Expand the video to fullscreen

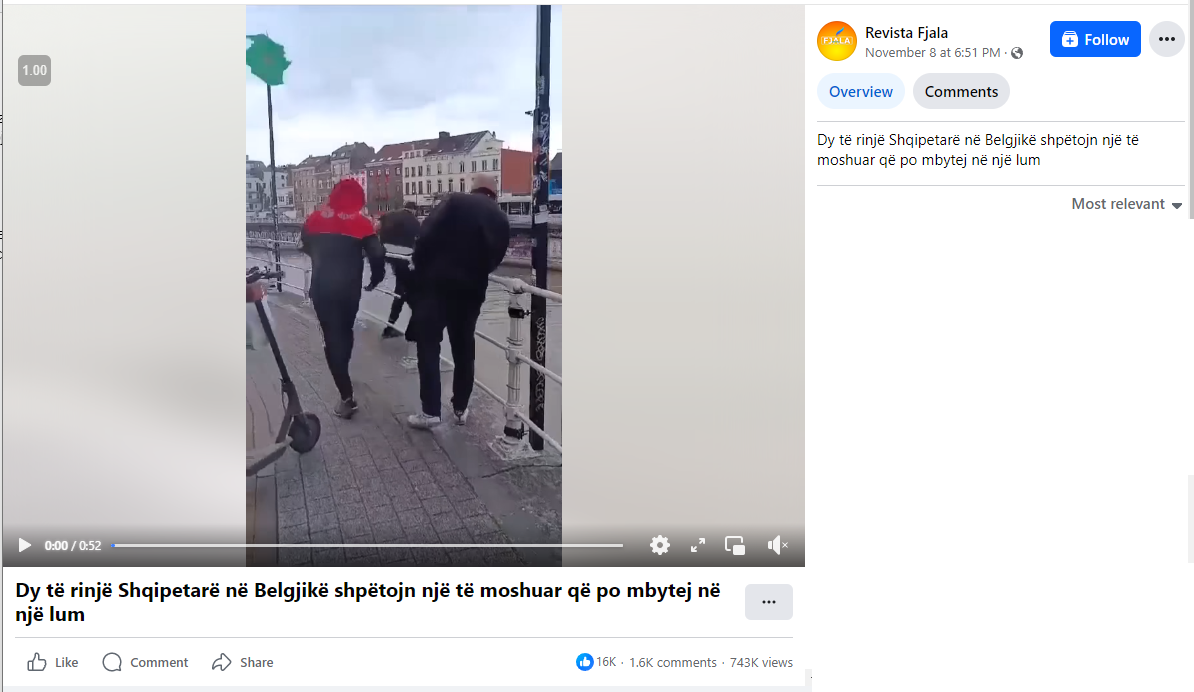[x=698, y=545]
